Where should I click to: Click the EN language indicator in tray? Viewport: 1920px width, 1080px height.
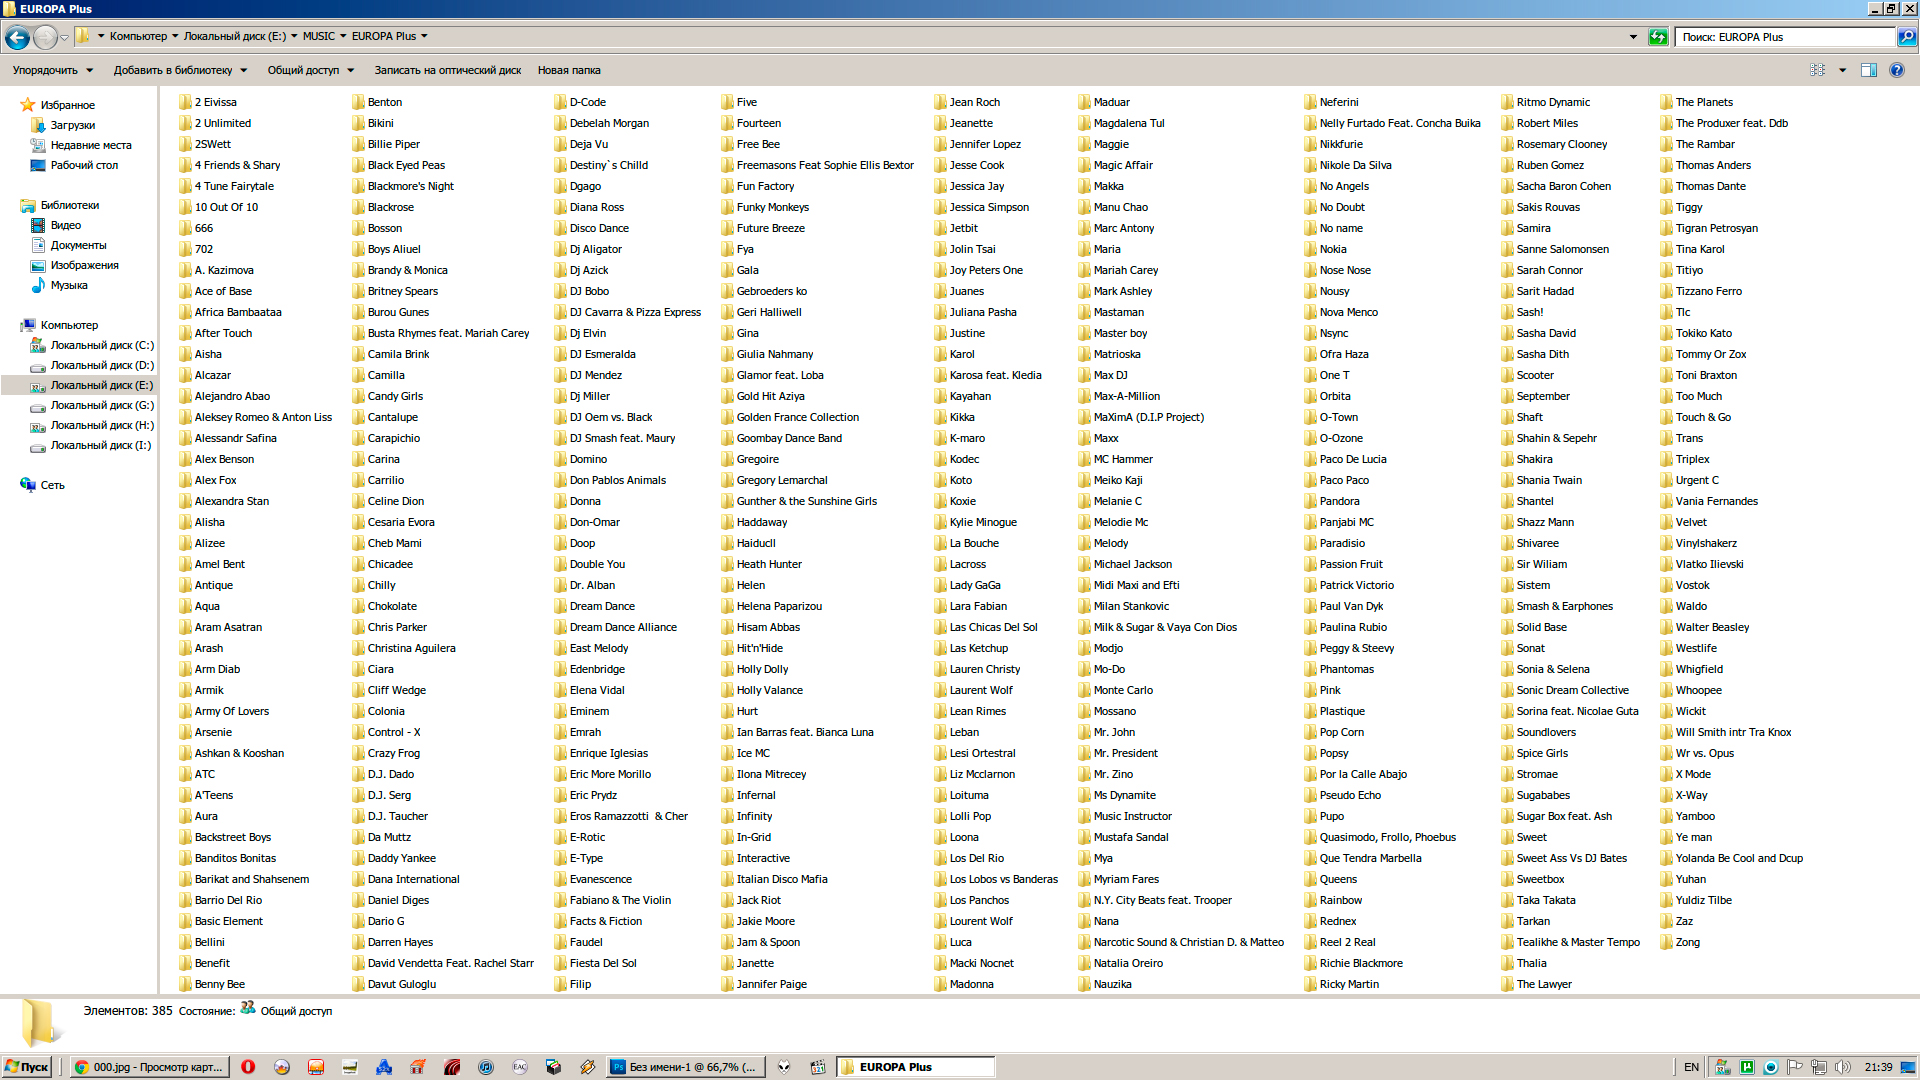[1691, 1067]
